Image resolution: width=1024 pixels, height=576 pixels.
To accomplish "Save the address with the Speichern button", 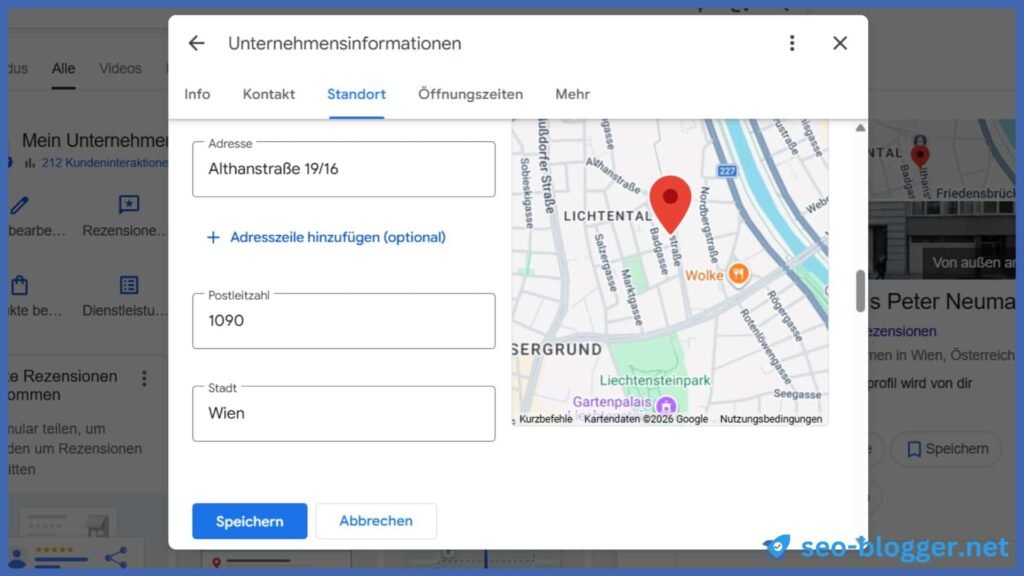I will click(x=249, y=521).
